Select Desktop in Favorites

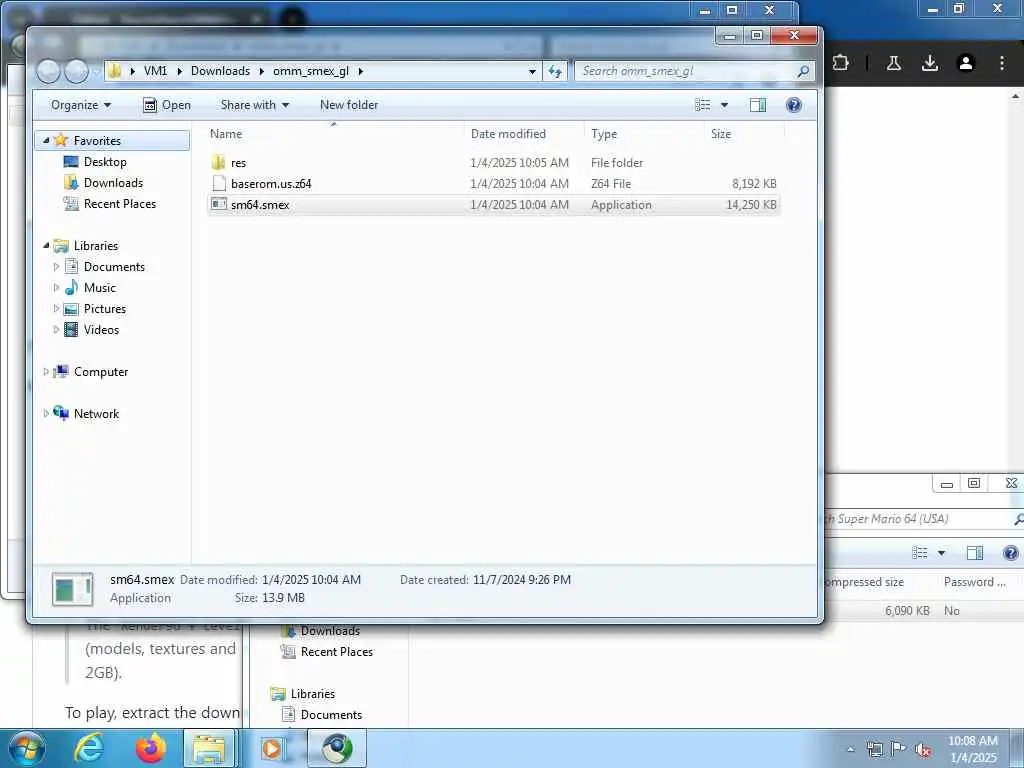[104, 162]
